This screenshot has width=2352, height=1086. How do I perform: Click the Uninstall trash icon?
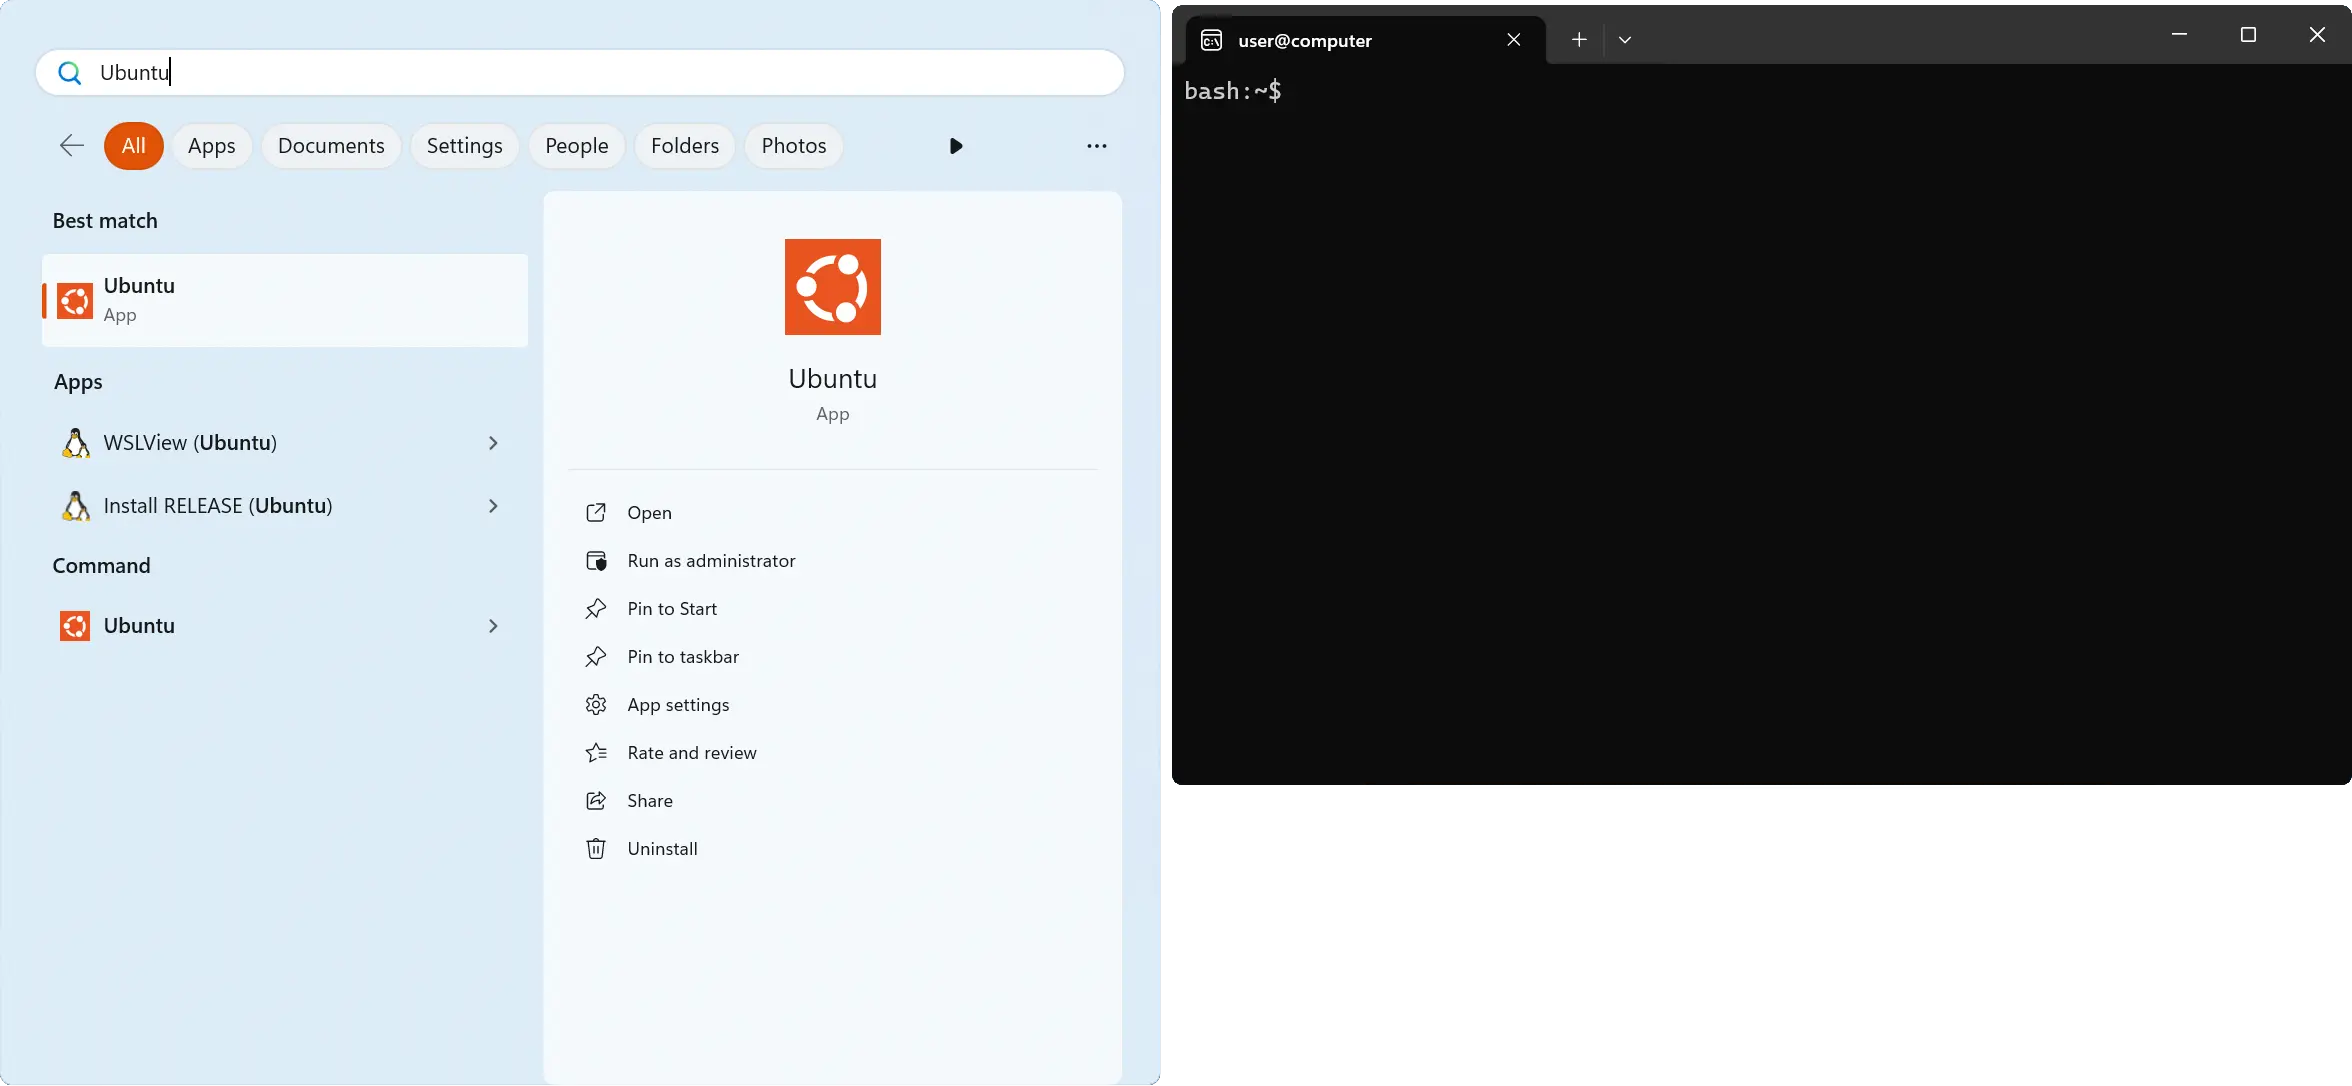pyautogui.click(x=596, y=849)
